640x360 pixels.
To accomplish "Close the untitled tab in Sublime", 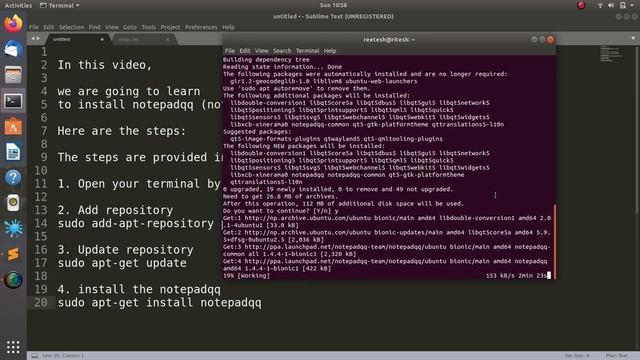I will [102, 39].
